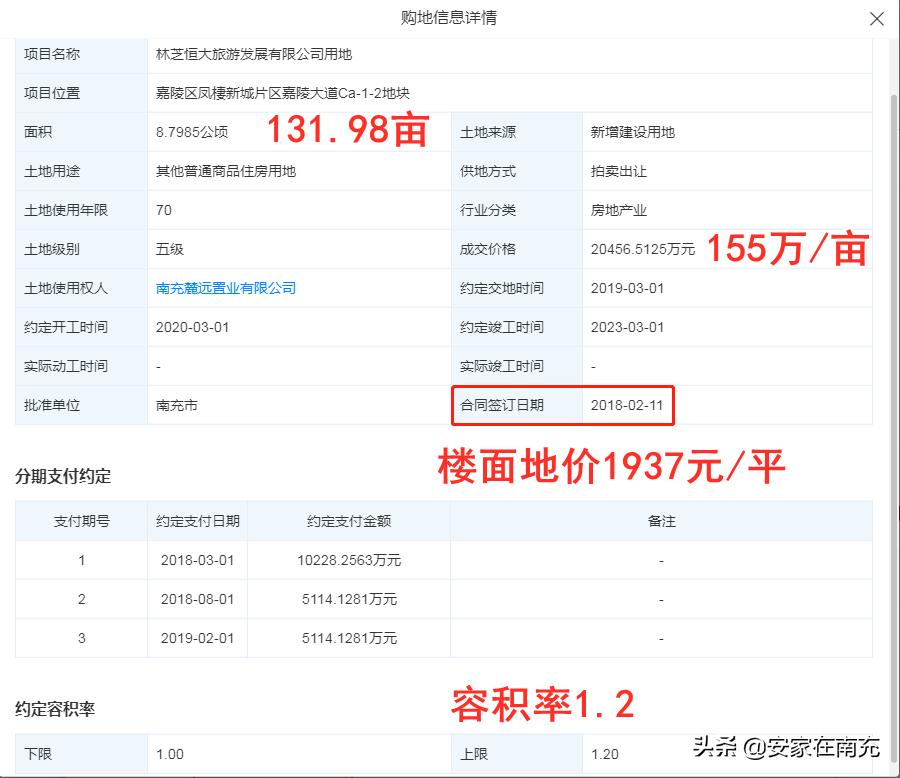The image size is (900, 778).
Task: Click the 备注 column header
Action: point(662,521)
